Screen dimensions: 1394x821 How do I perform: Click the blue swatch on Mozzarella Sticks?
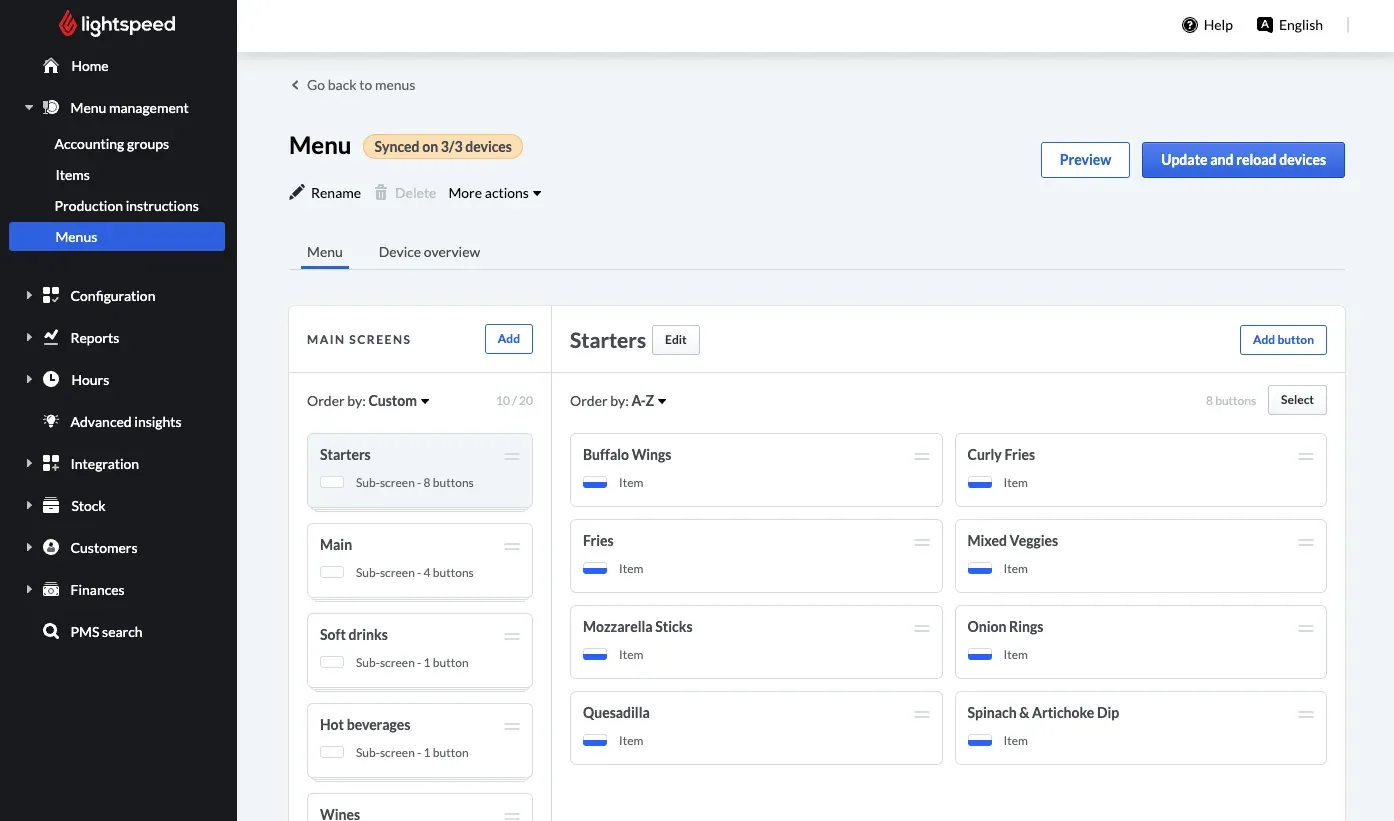(x=595, y=655)
